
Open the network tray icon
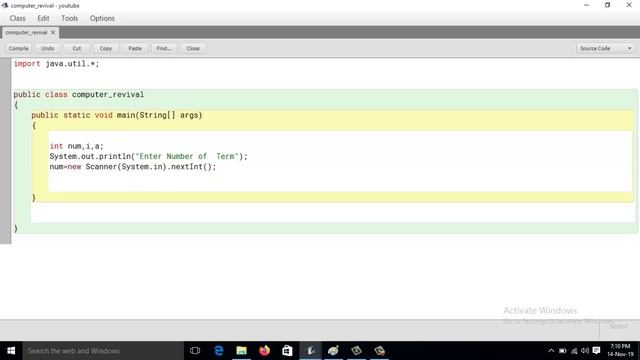coord(574,351)
